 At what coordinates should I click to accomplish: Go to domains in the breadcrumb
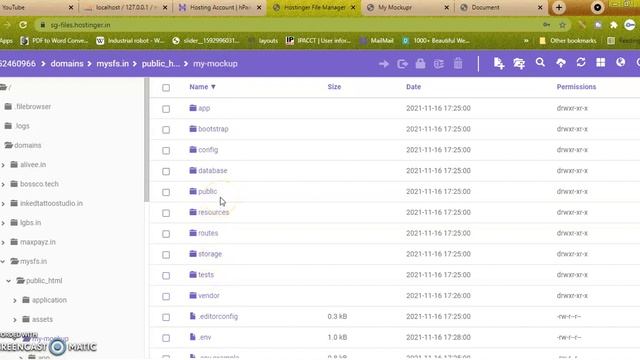67,64
